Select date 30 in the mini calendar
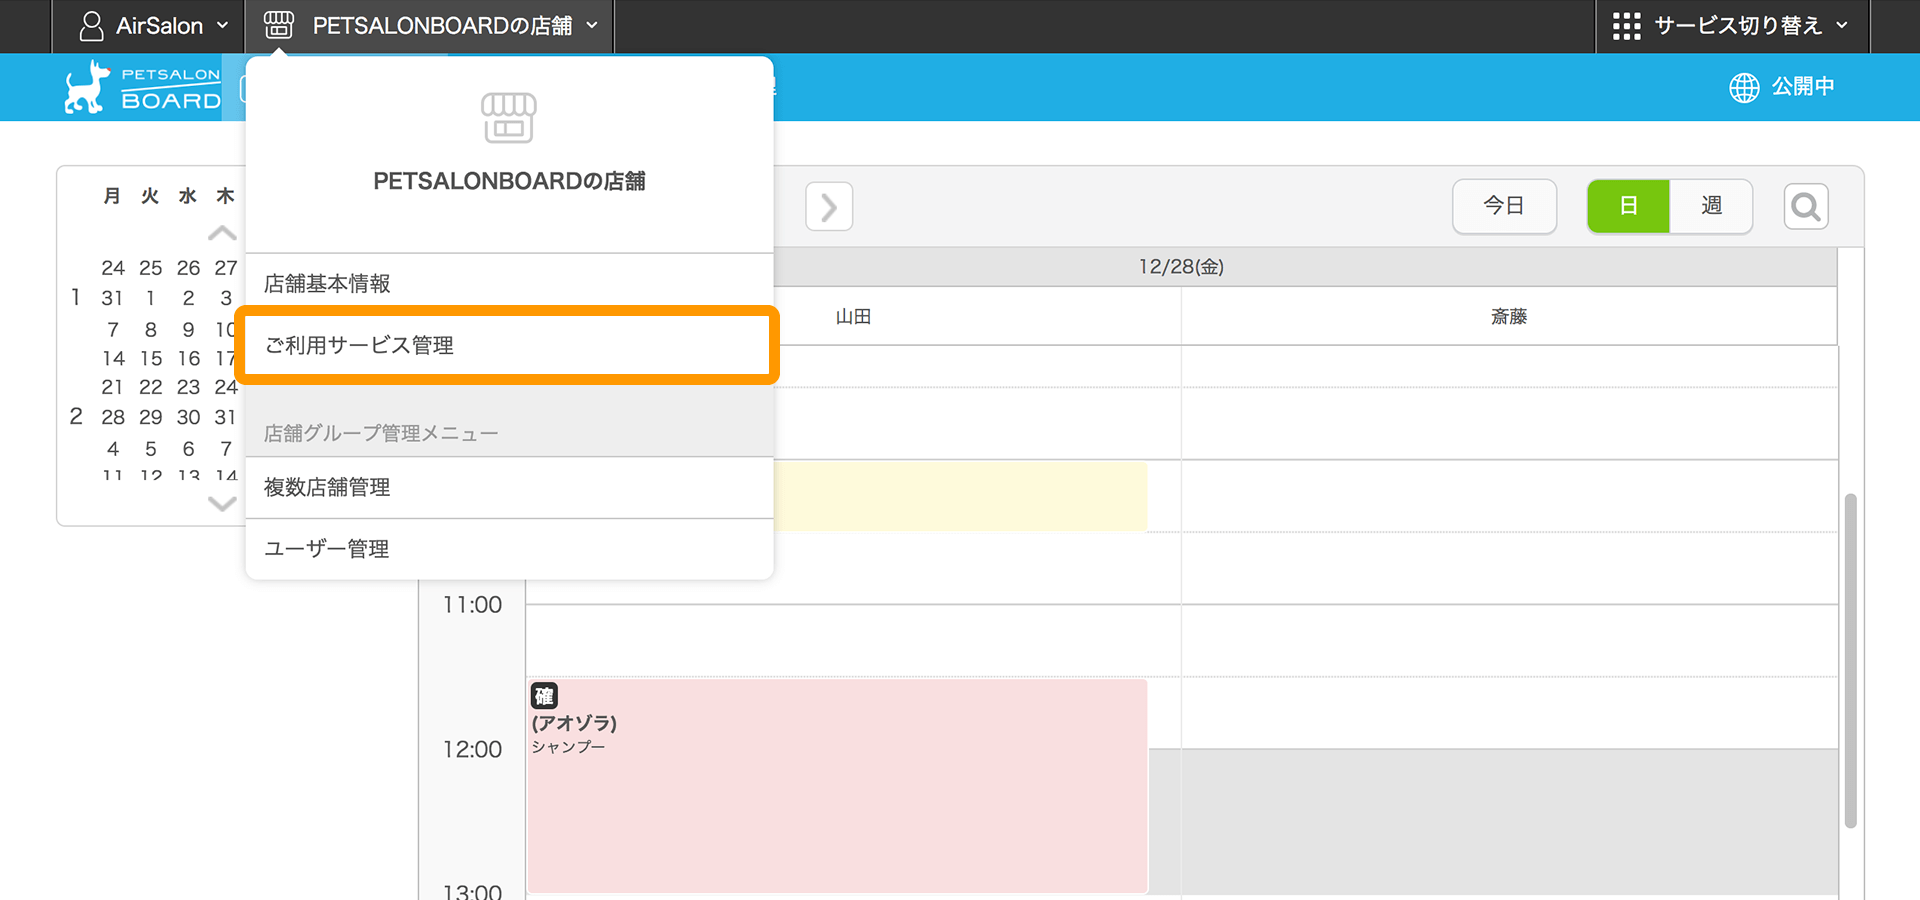Screen dimensions: 1920x900 [189, 417]
